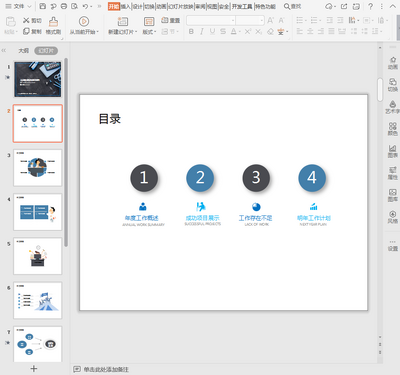Screen dimensions: 400x375
Task: Click the clear formatting eraser icon
Action: [x=270, y=32]
